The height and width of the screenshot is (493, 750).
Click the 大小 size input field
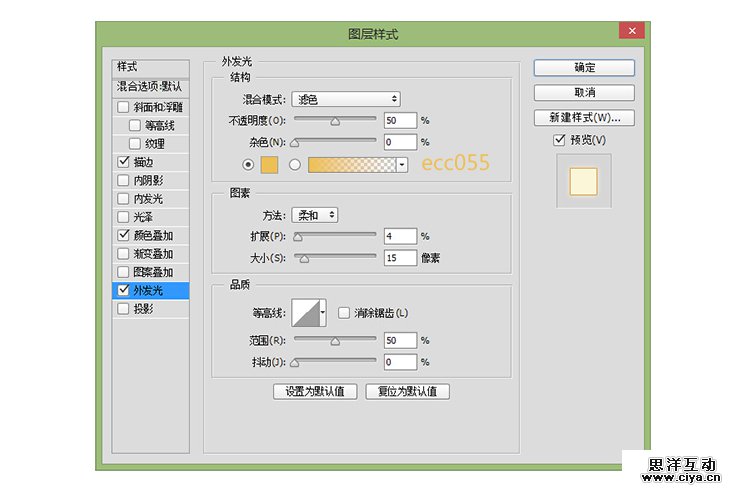399,258
